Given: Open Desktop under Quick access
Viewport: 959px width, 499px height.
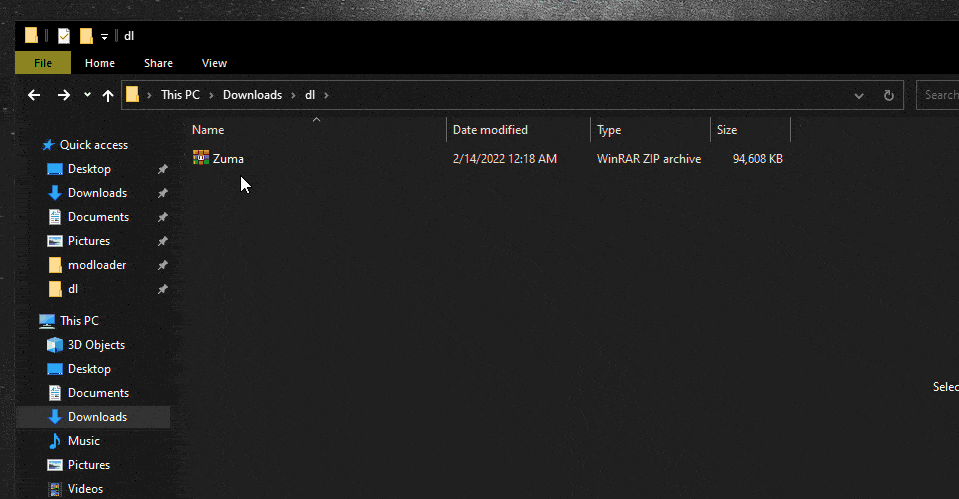Looking at the screenshot, I should click(89, 169).
